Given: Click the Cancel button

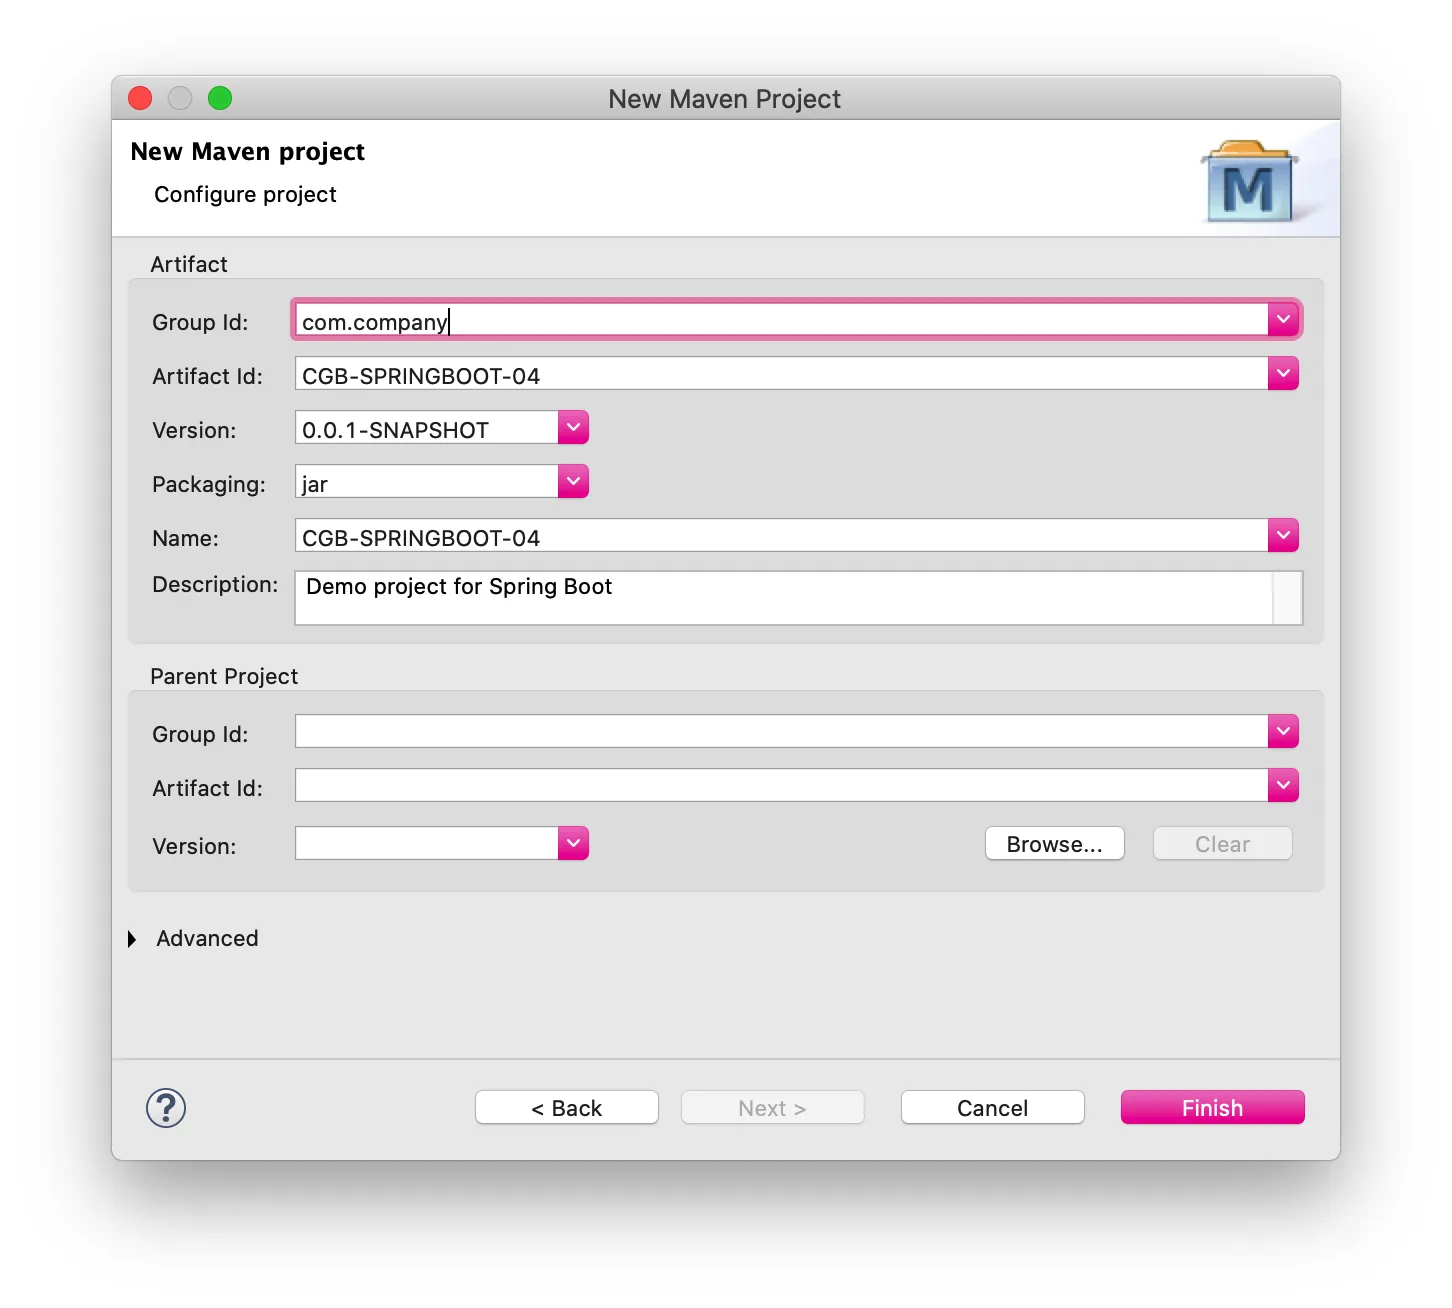Looking at the screenshot, I should click(993, 1108).
